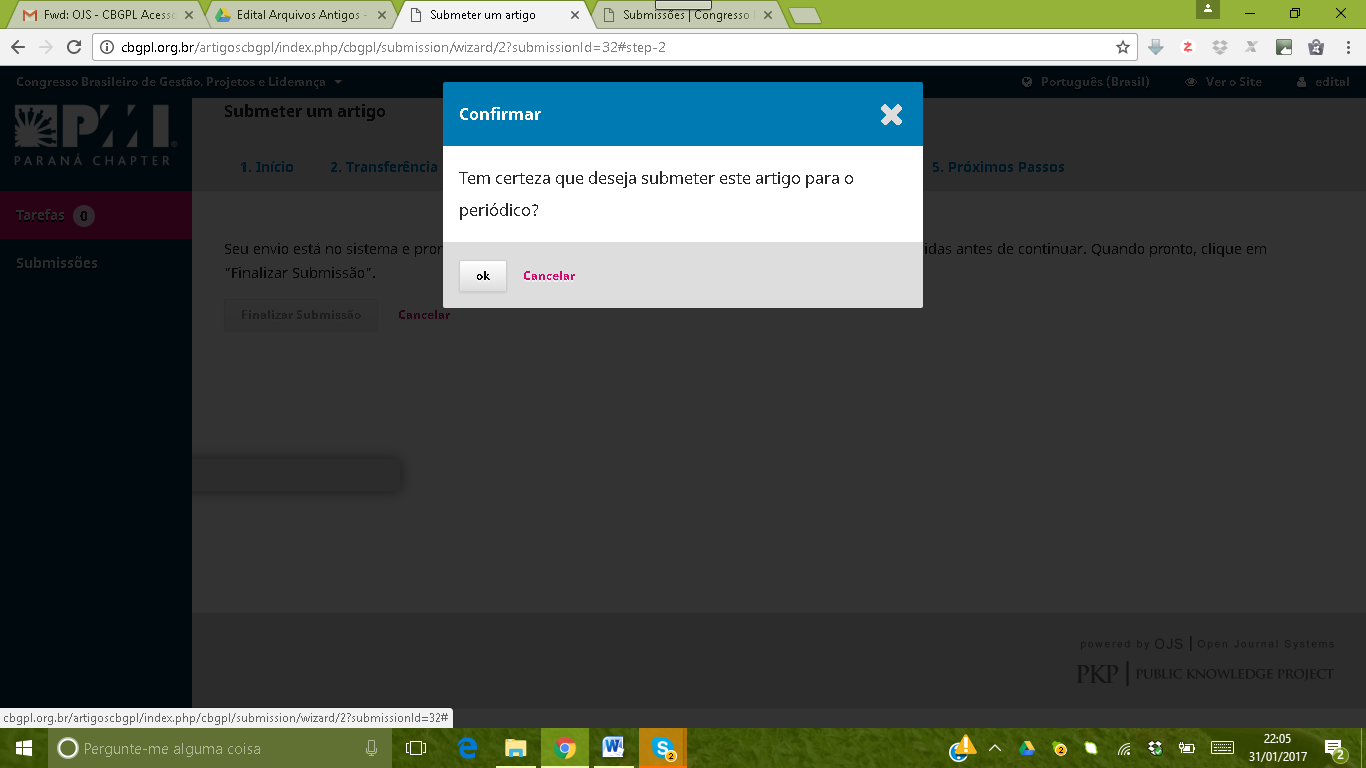Viewport: 1366px width, 768px height.
Task: Open Português (Brasil) language selector
Action: pyautogui.click(x=1086, y=82)
